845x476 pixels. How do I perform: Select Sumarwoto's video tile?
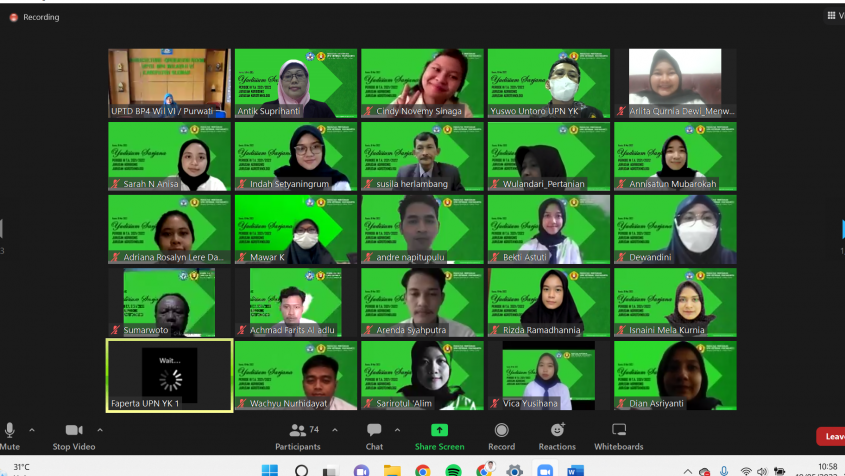[169, 302]
